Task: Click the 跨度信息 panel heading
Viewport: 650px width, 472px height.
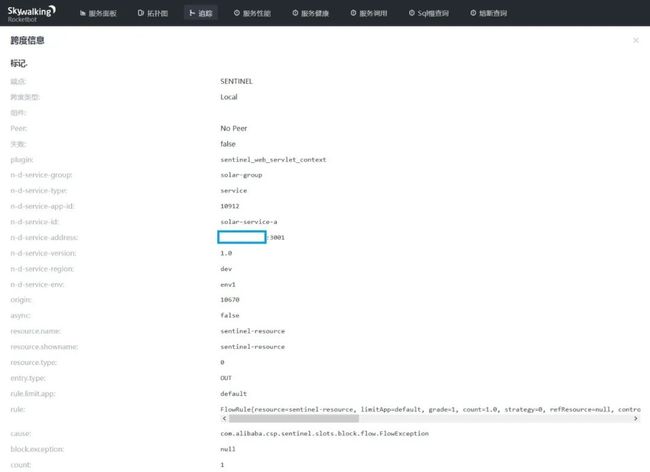Action: (27, 40)
